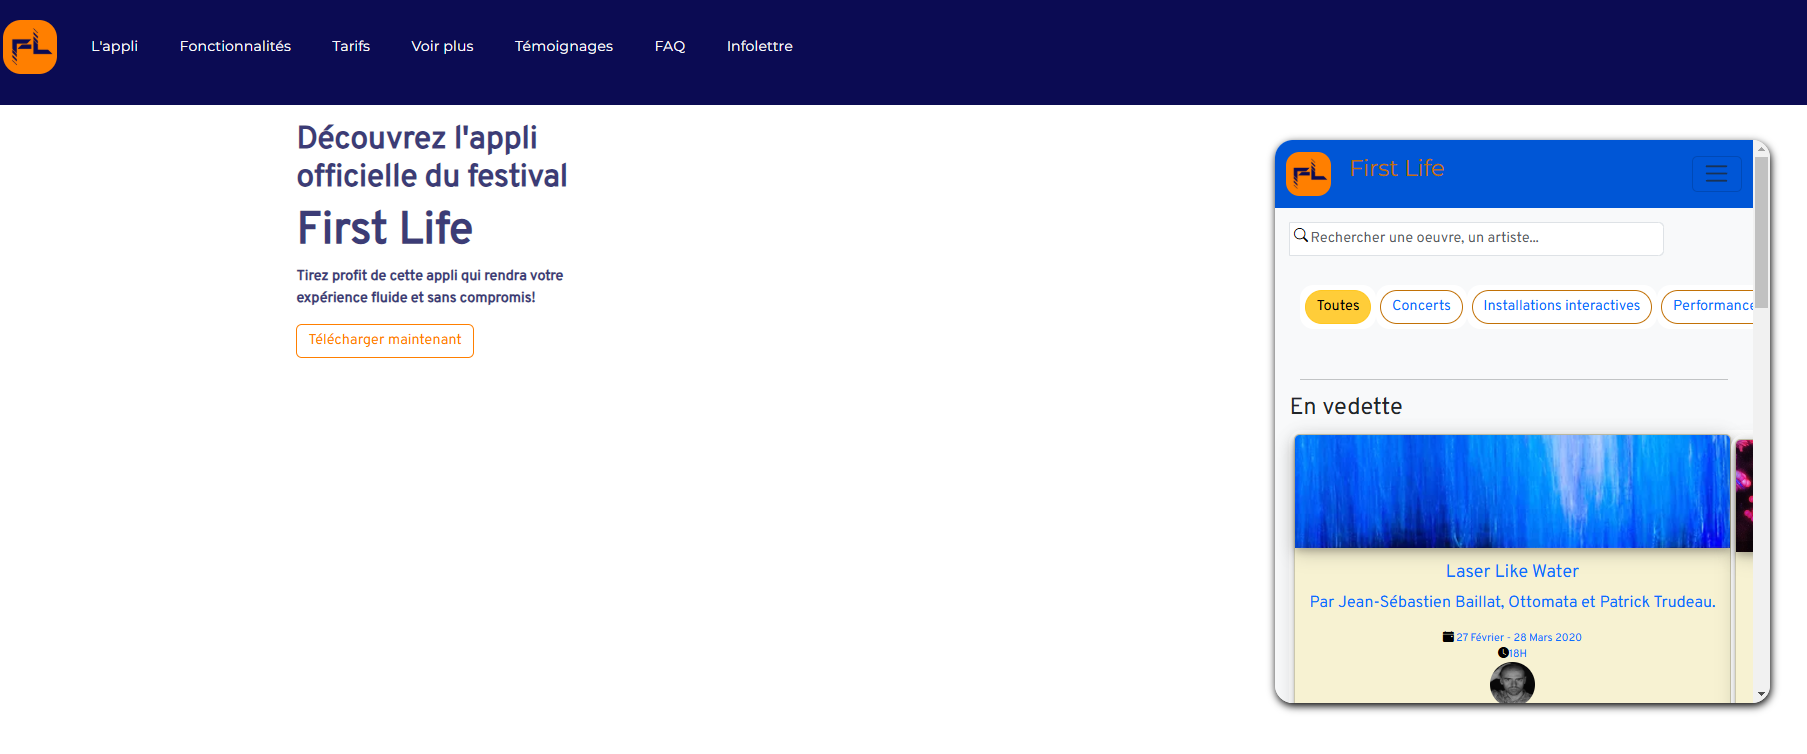The image size is (1807, 754).
Task: Select the Performances filter chip
Action: click(1708, 306)
